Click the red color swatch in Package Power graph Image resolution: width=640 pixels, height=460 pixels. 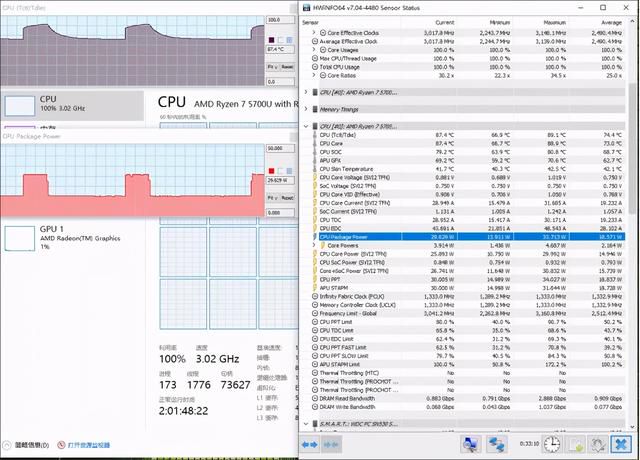pyautogui.click(x=271, y=171)
